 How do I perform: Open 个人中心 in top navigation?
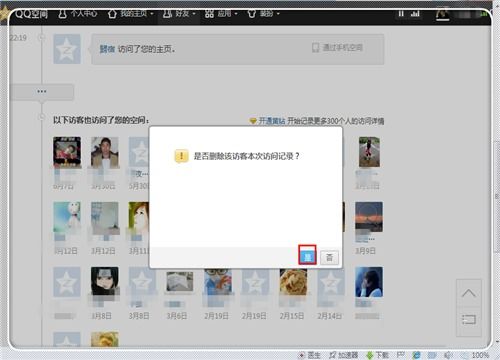(78, 14)
